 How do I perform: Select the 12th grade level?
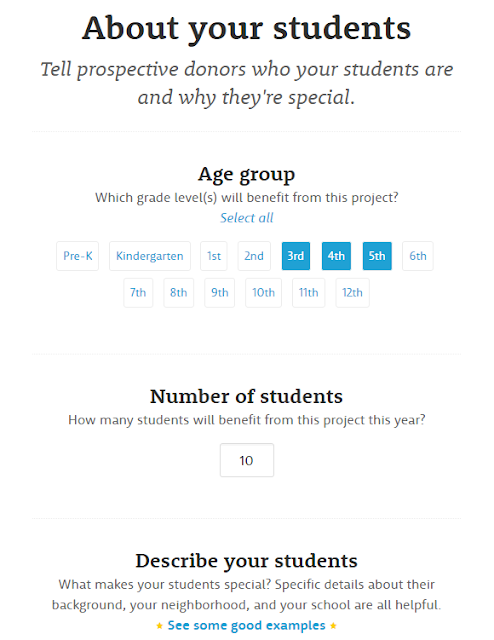click(x=352, y=293)
